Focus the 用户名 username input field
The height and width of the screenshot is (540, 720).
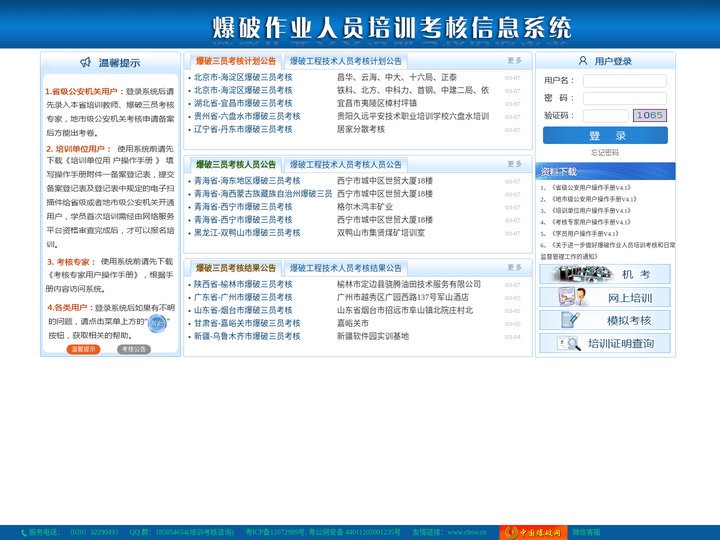(x=624, y=81)
